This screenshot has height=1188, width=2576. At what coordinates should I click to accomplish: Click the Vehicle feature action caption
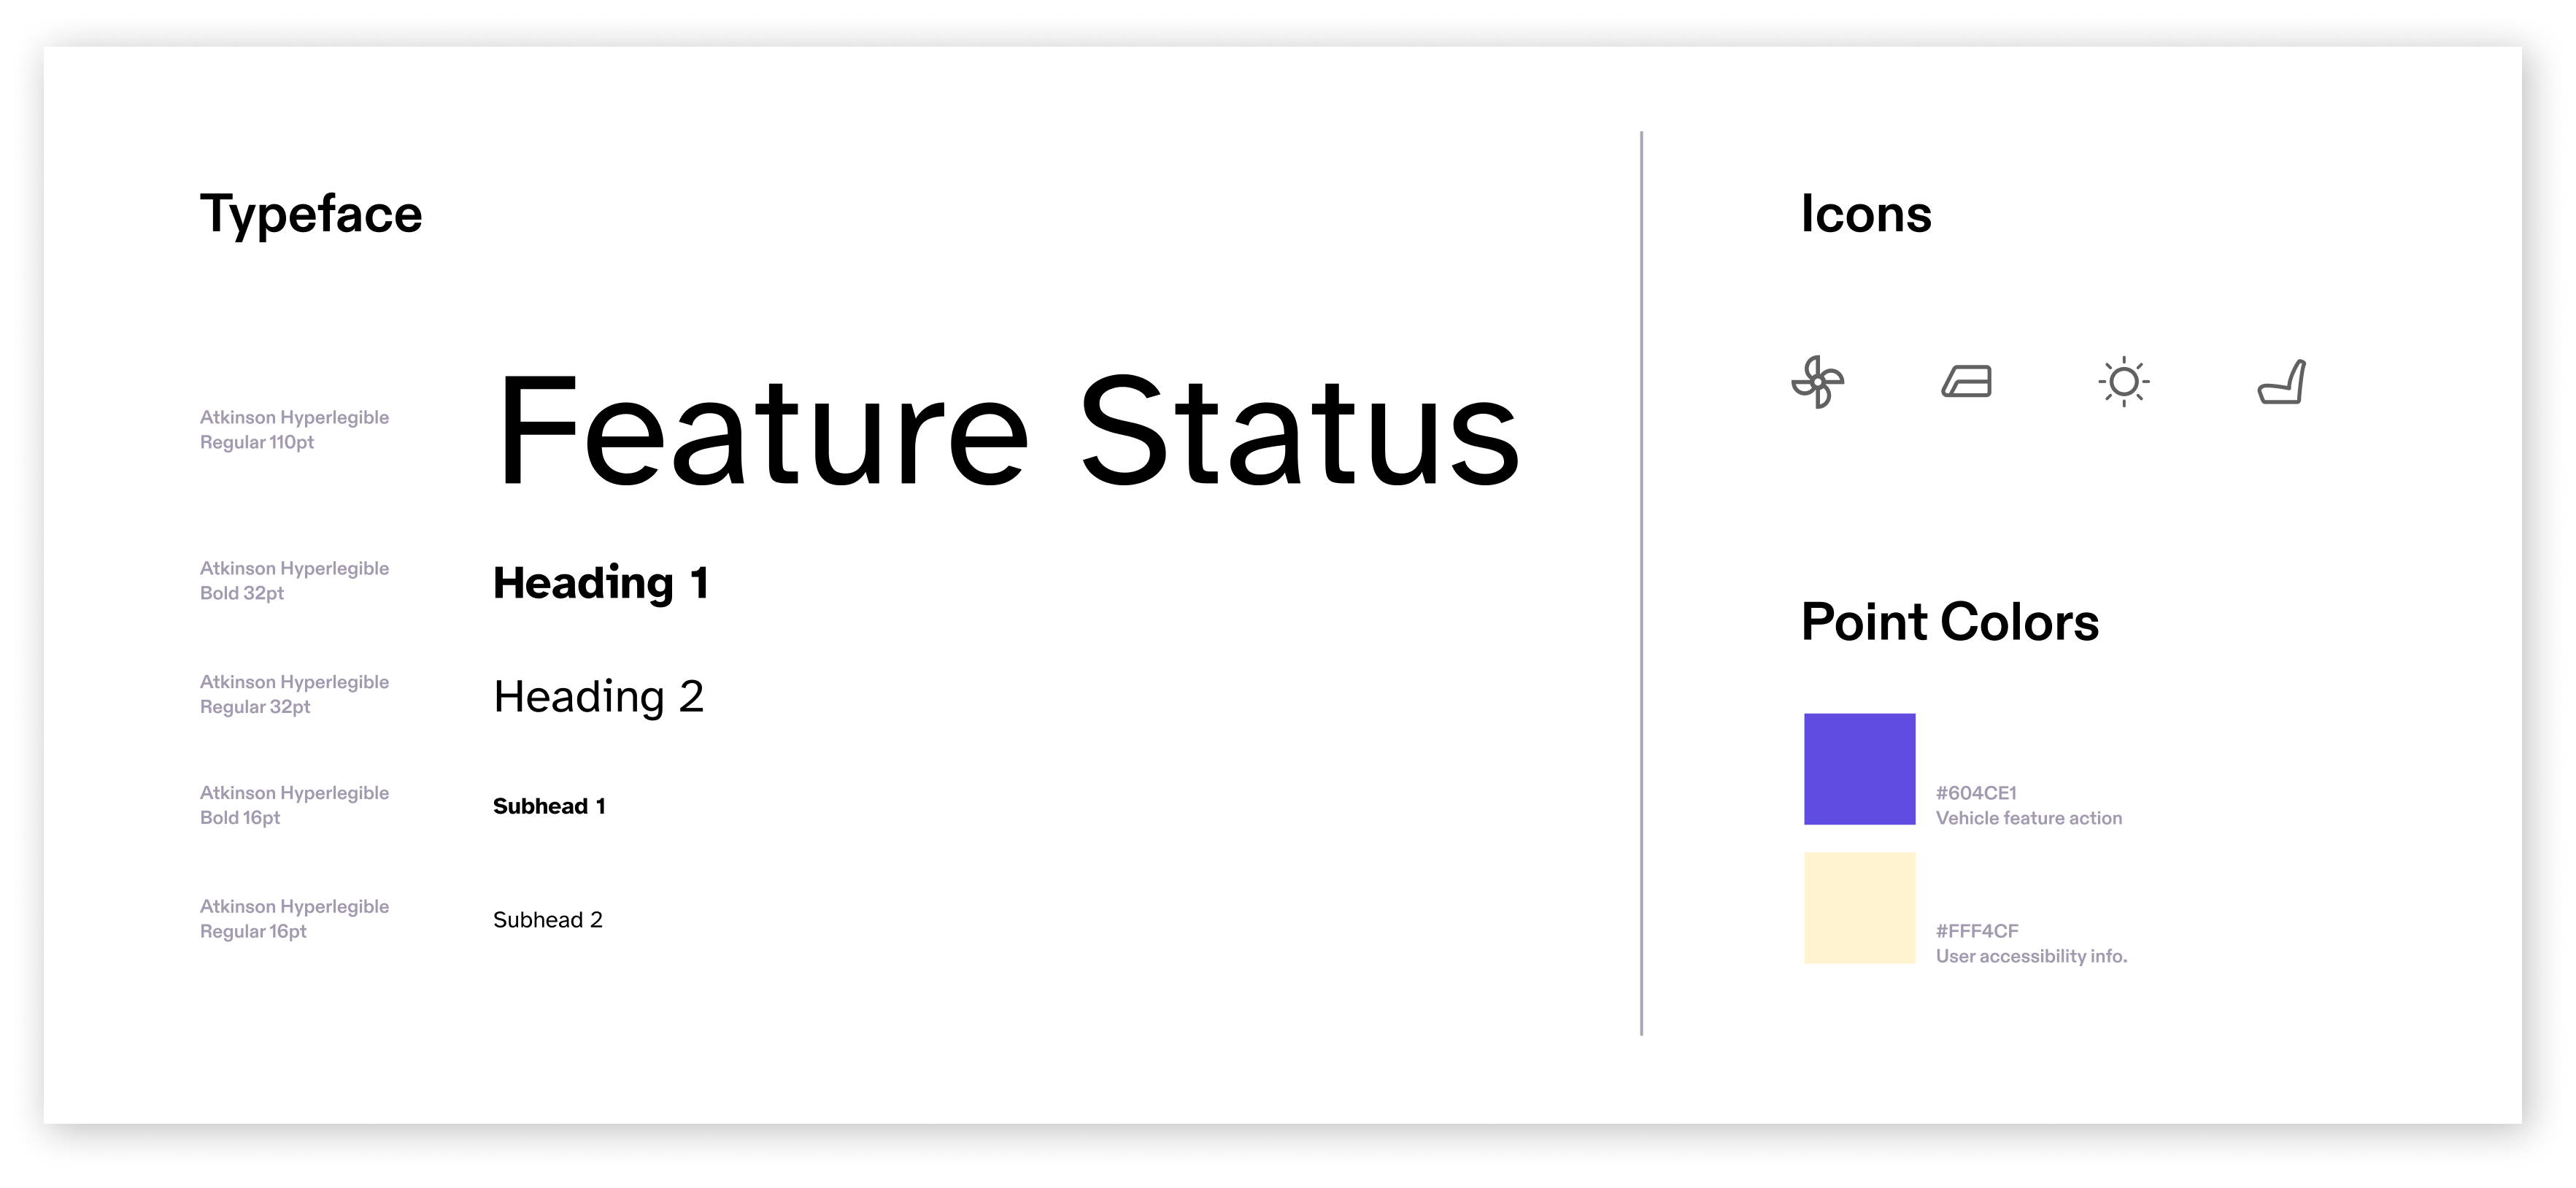click(x=2028, y=818)
